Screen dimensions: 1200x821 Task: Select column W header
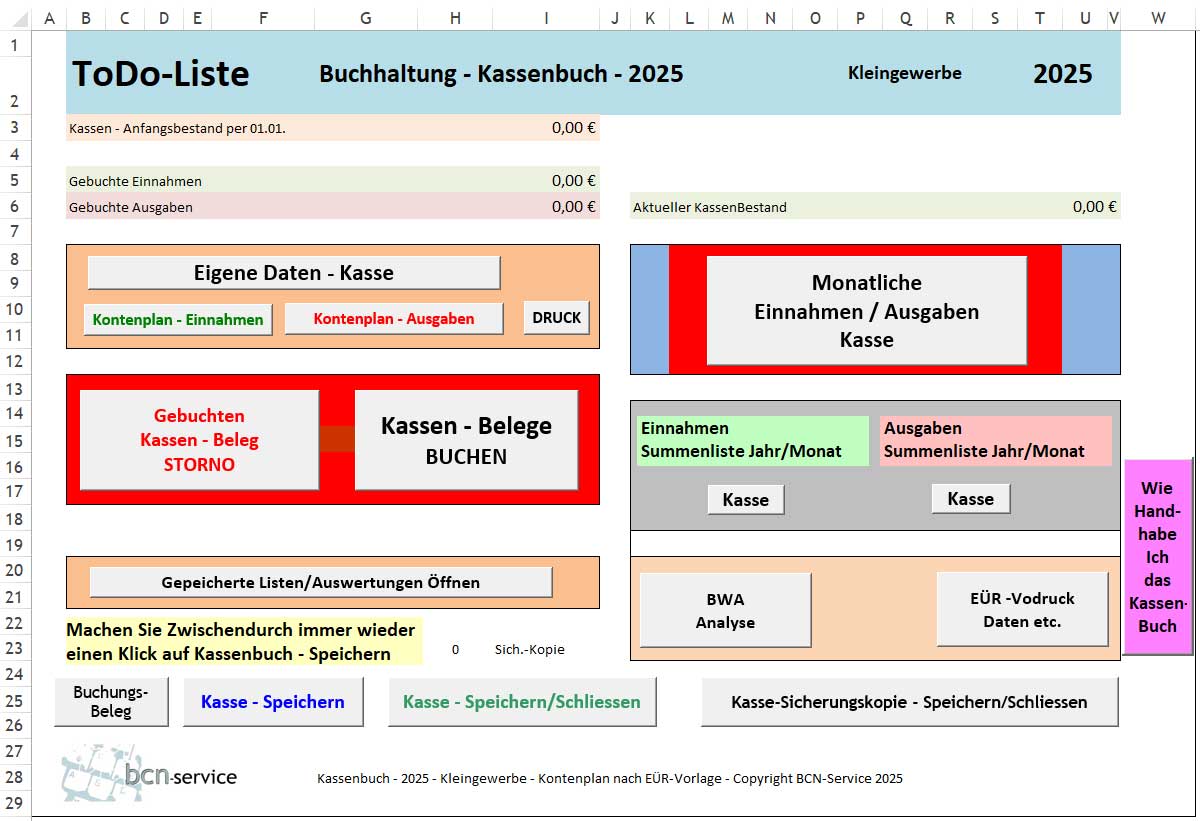pyautogui.click(x=1157, y=18)
